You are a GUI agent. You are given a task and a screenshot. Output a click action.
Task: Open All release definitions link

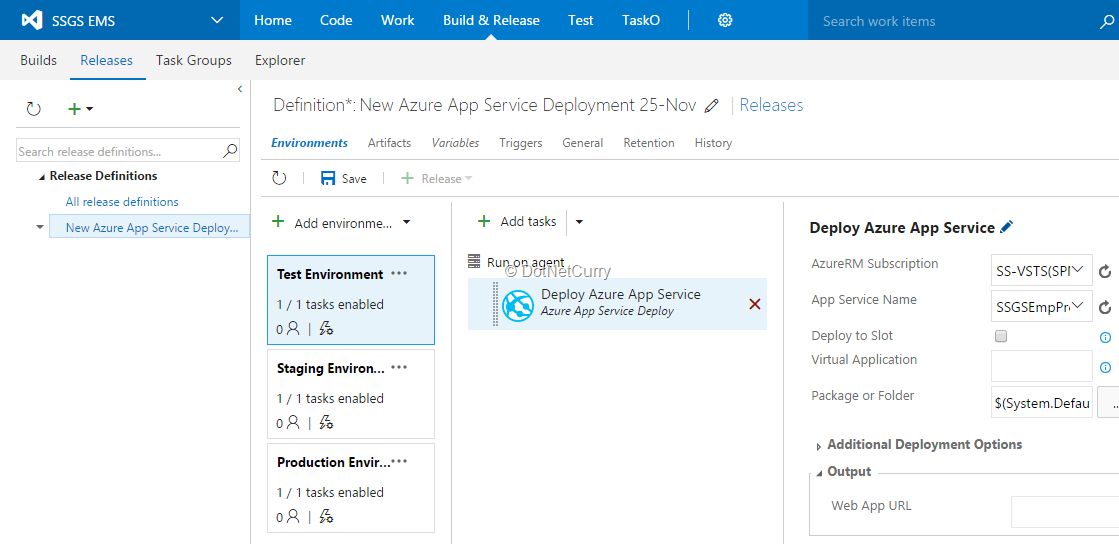(122, 202)
